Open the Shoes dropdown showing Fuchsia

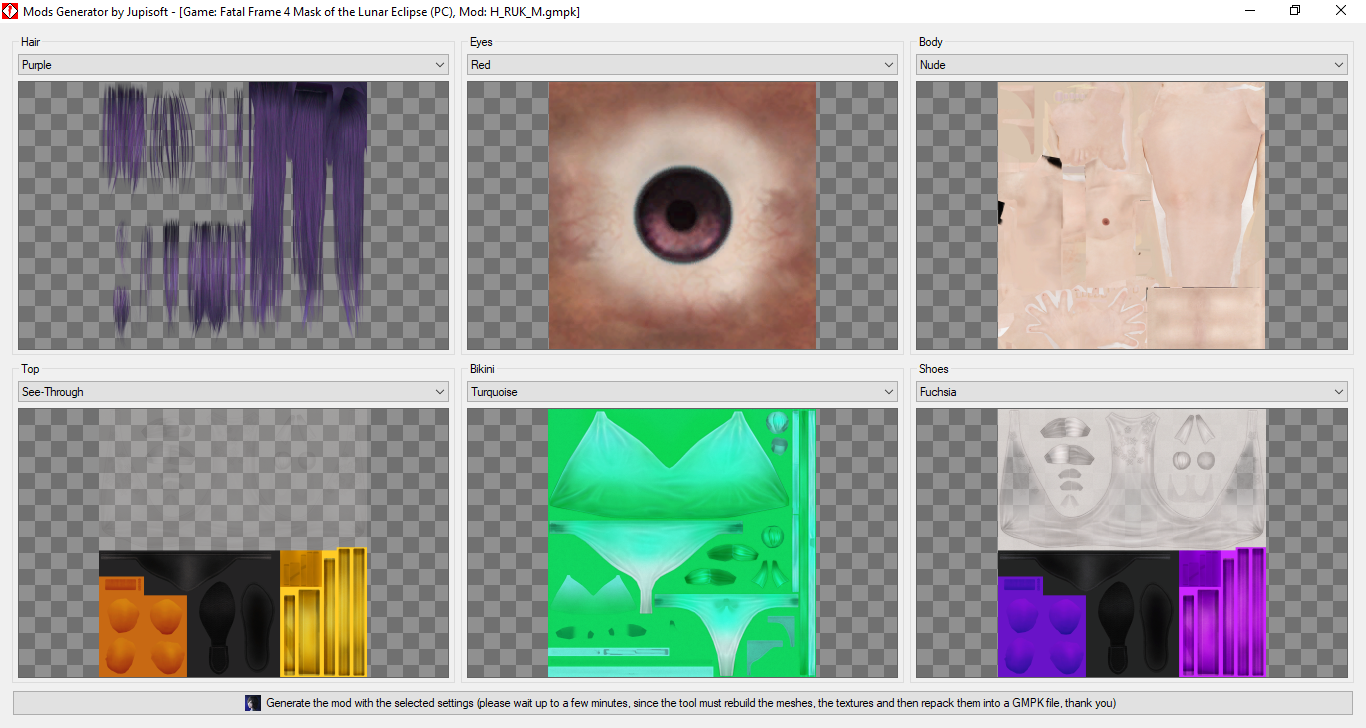tap(1131, 392)
